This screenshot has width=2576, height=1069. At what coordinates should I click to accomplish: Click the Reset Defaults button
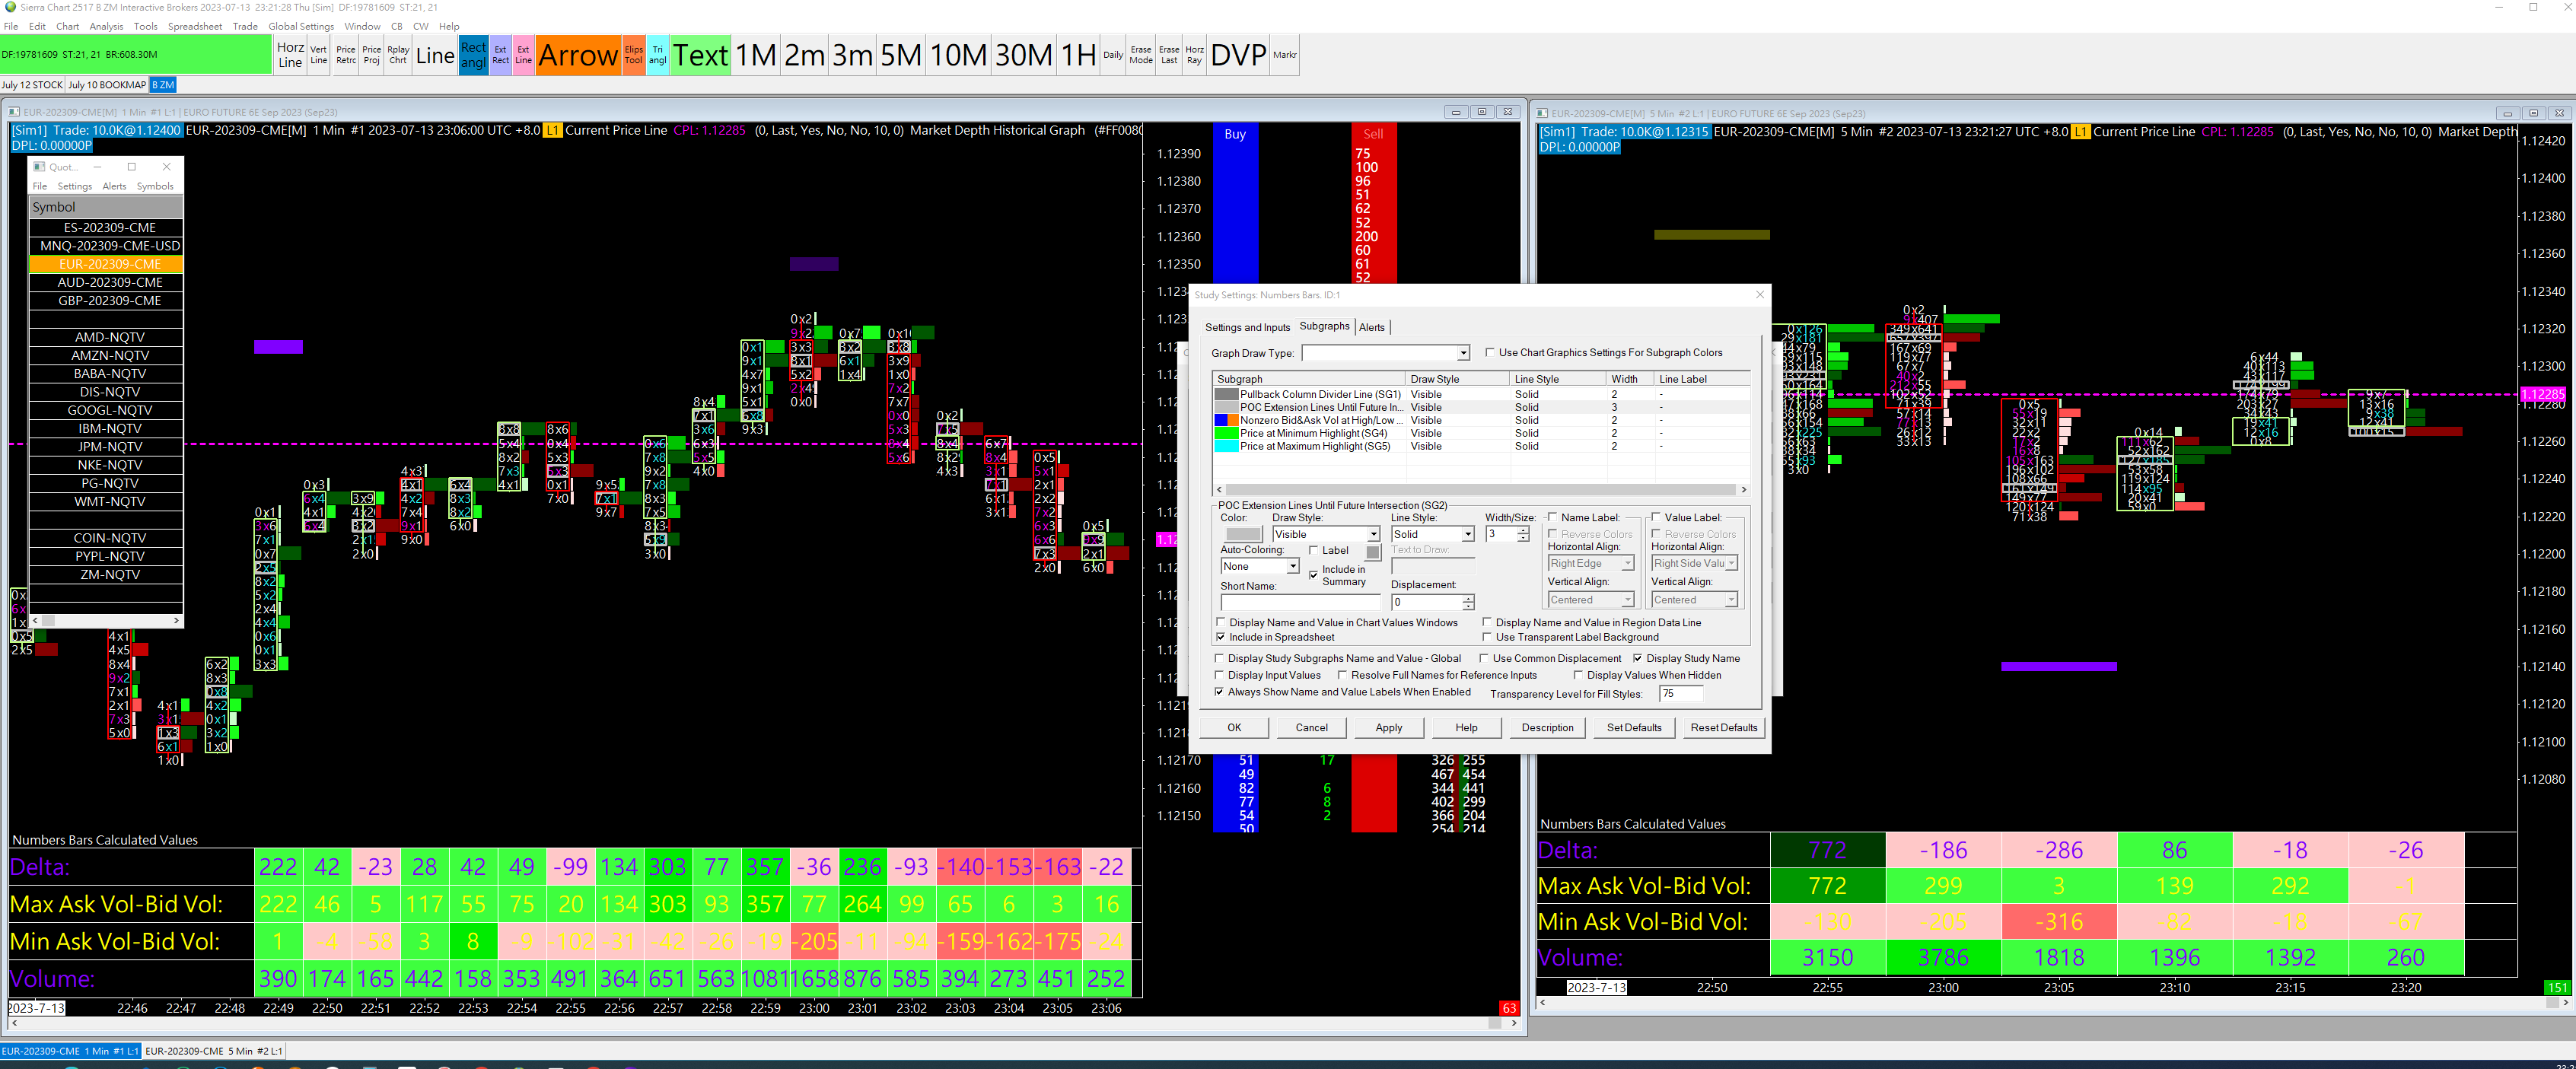[x=1723, y=728]
